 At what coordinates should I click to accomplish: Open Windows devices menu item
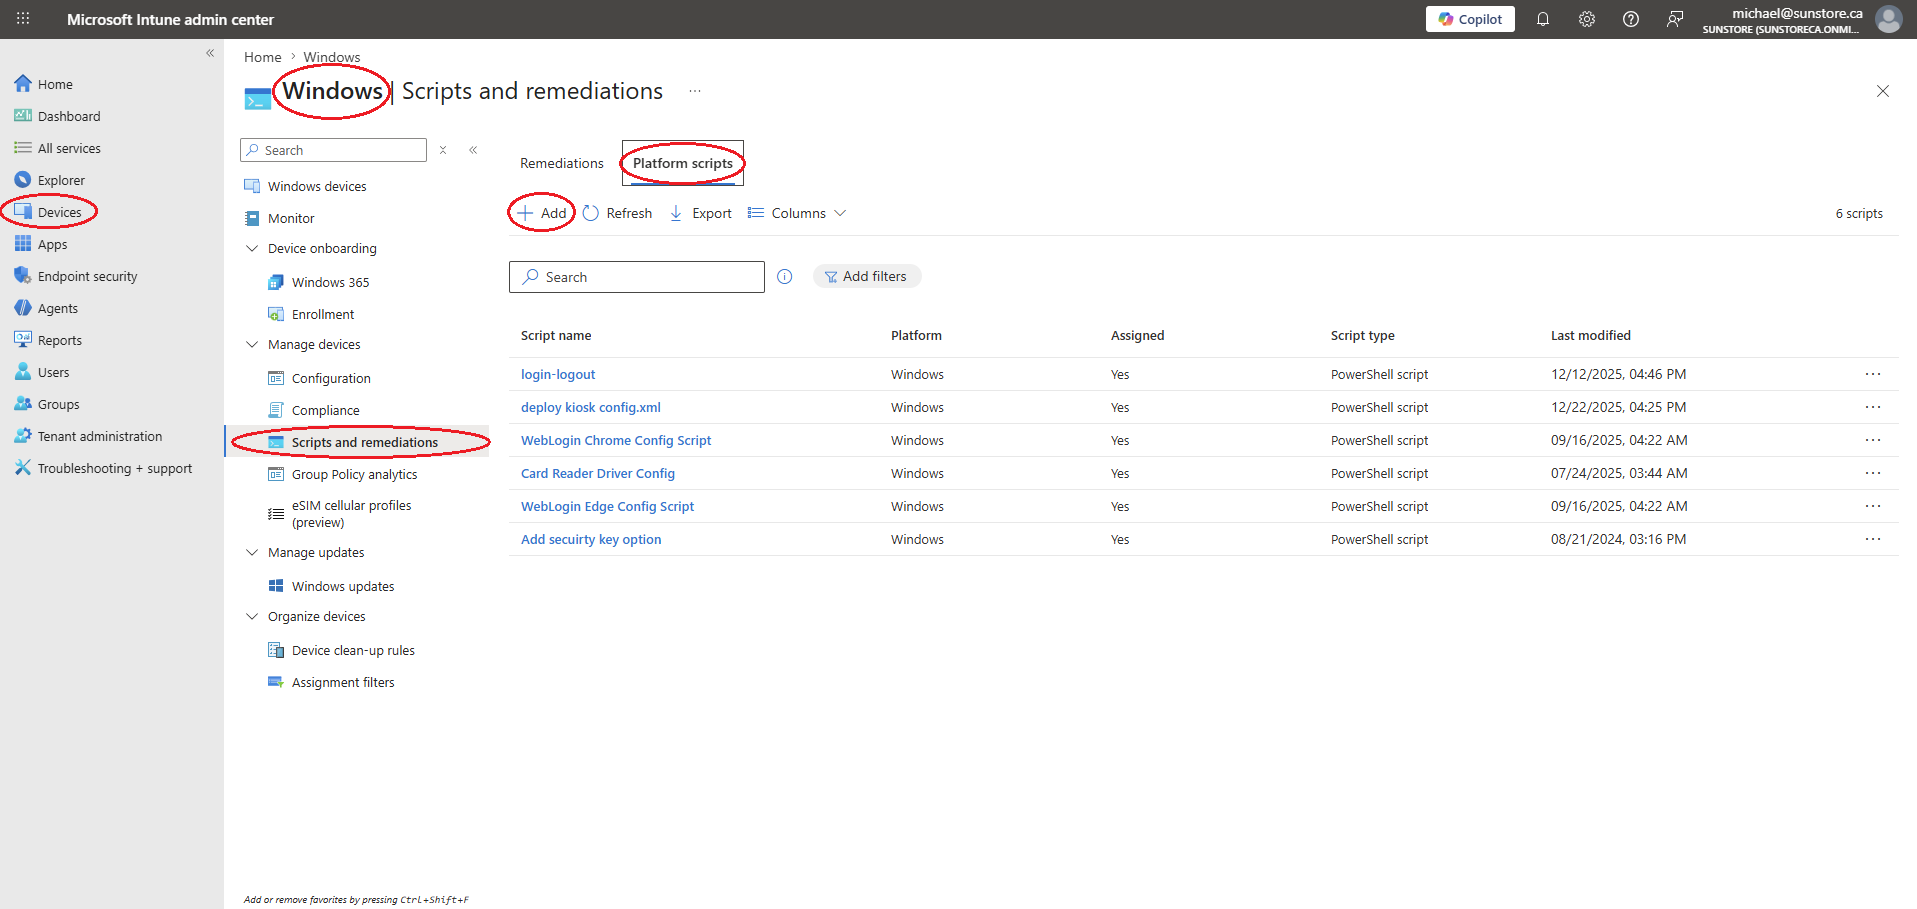[x=317, y=186]
